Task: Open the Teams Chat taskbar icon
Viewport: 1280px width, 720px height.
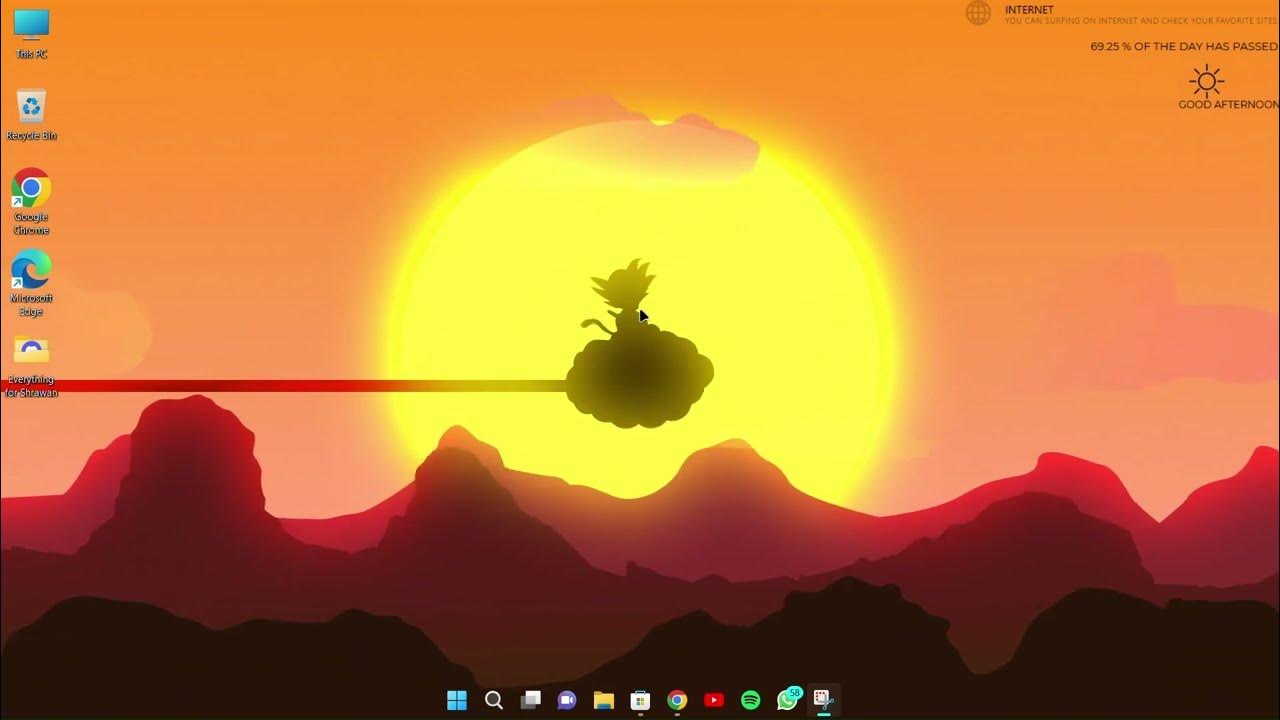Action: [567, 700]
